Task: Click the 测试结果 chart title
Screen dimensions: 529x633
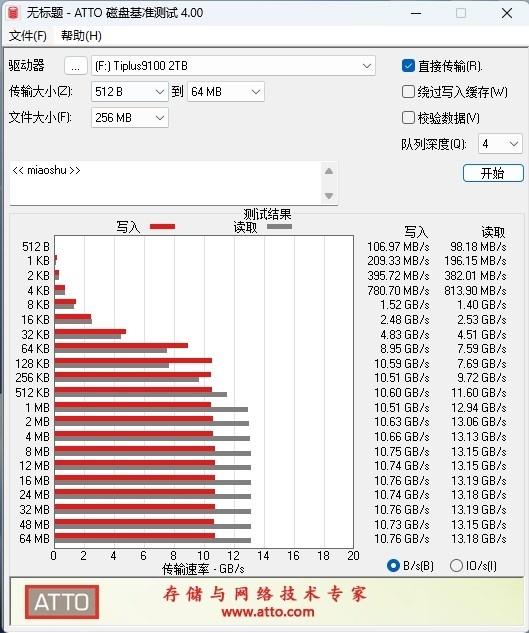Action: pos(267,214)
